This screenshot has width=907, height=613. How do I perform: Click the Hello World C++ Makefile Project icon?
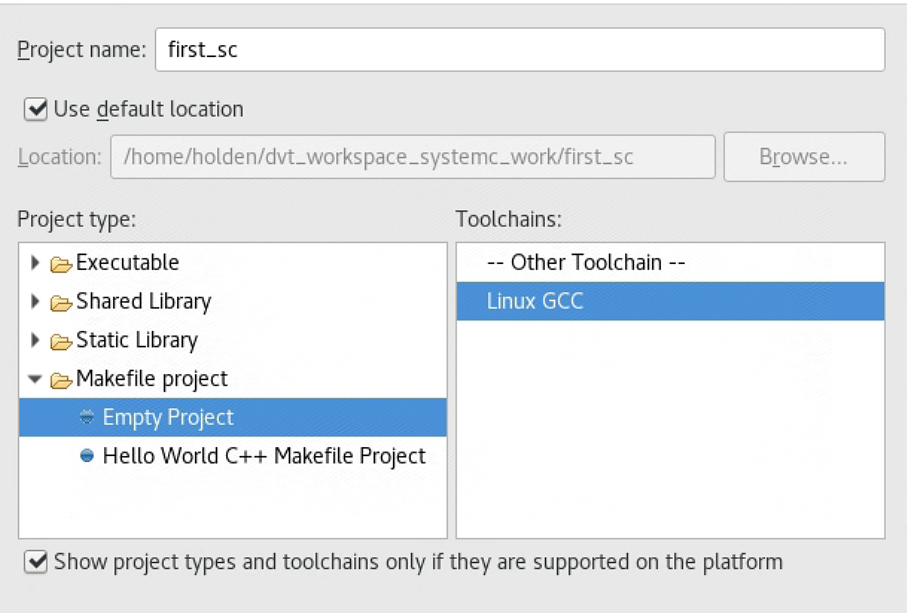(x=88, y=456)
